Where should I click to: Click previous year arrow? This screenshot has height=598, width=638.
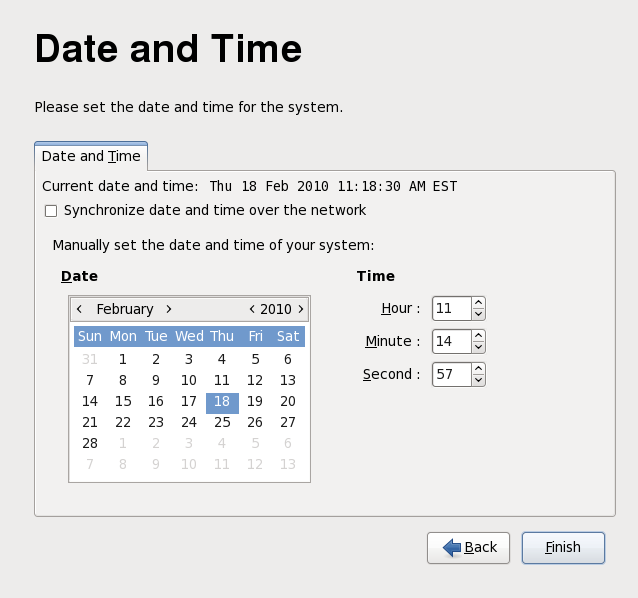point(252,309)
